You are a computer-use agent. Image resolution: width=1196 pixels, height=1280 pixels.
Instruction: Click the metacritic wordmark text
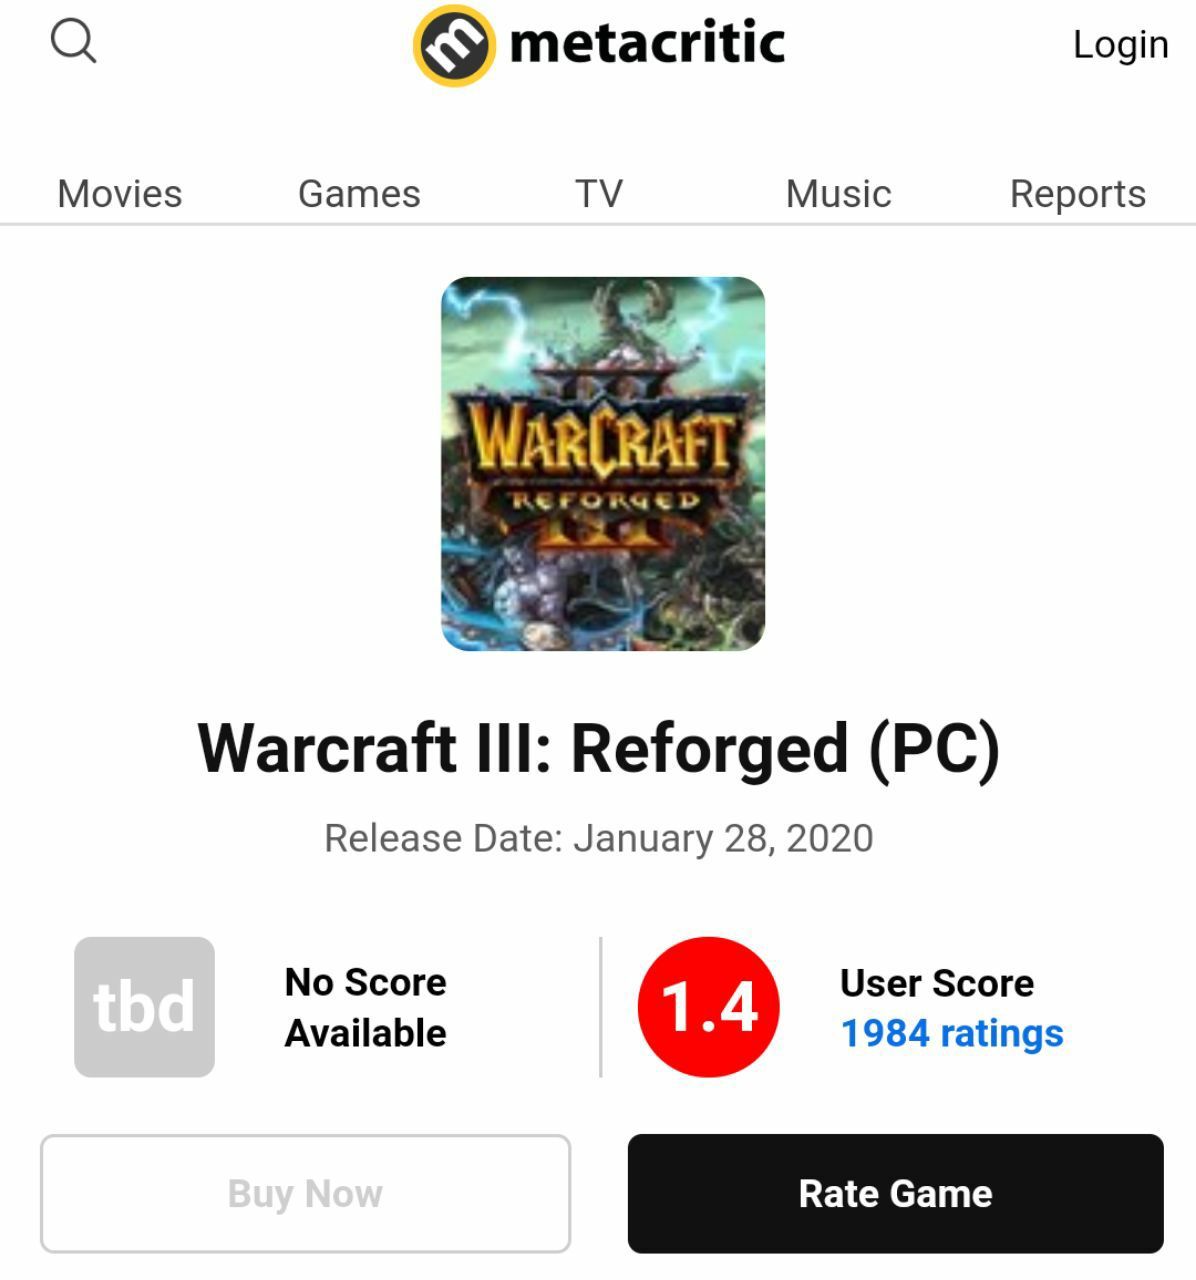(647, 43)
